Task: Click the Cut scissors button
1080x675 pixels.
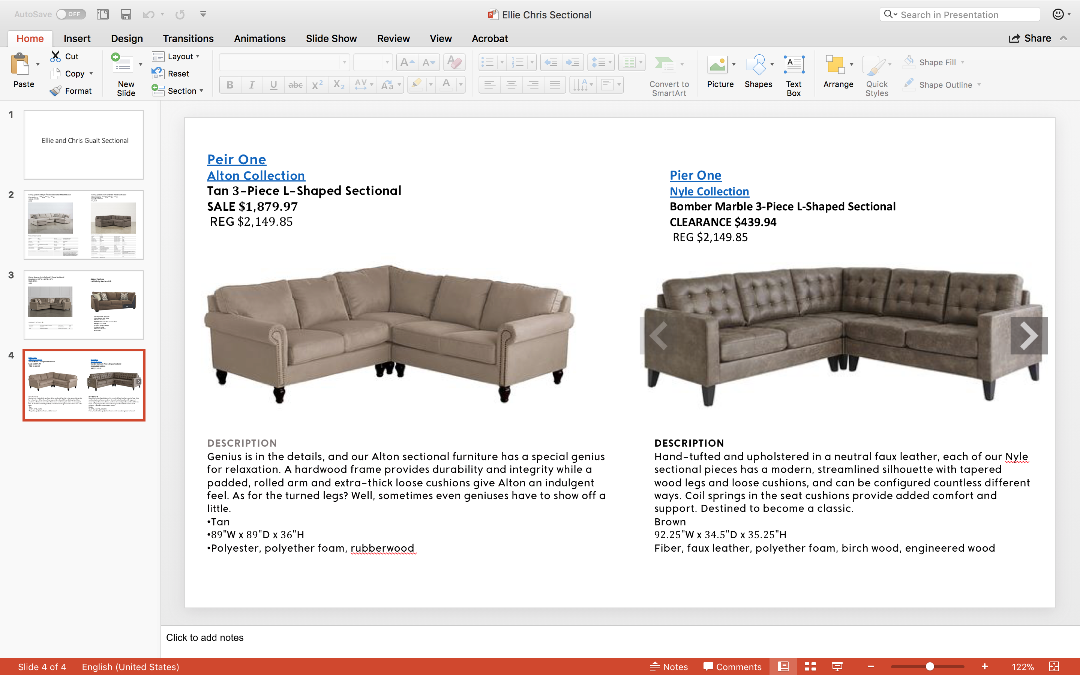Action: (x=64, y=56)
